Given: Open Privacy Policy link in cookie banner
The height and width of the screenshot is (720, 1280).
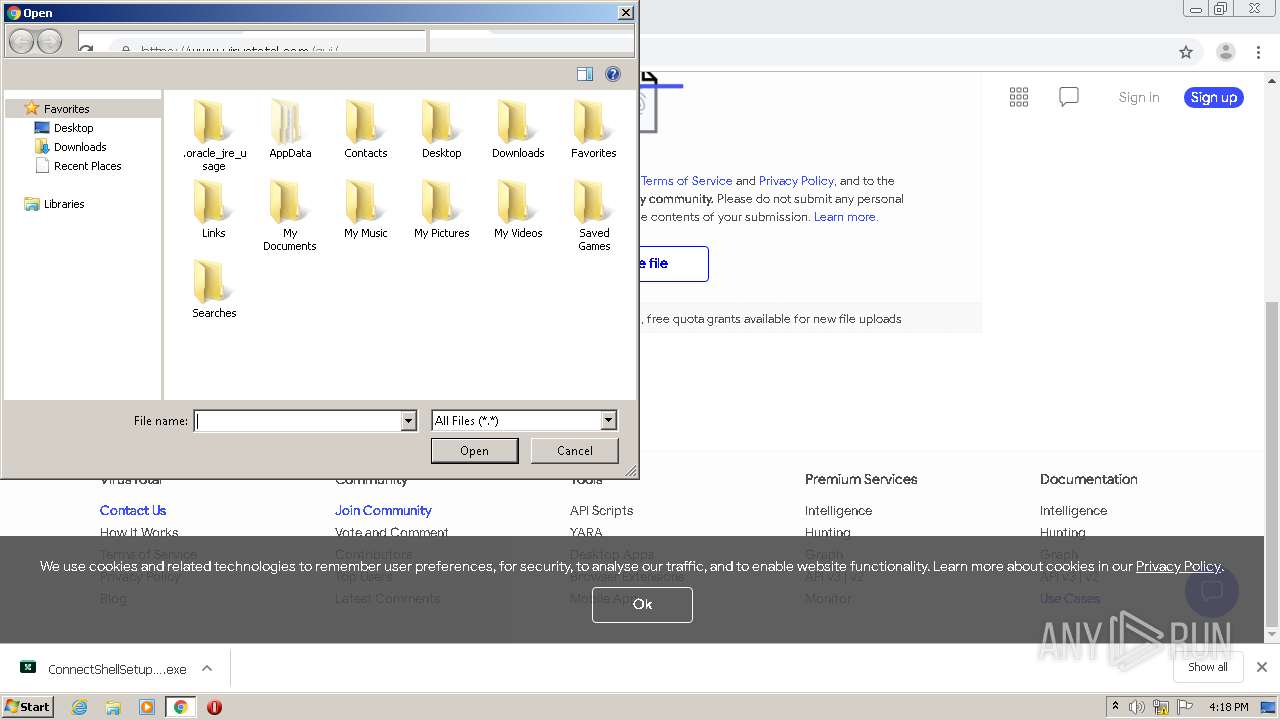Looking at the screenshot, I should pos(1178,566).
